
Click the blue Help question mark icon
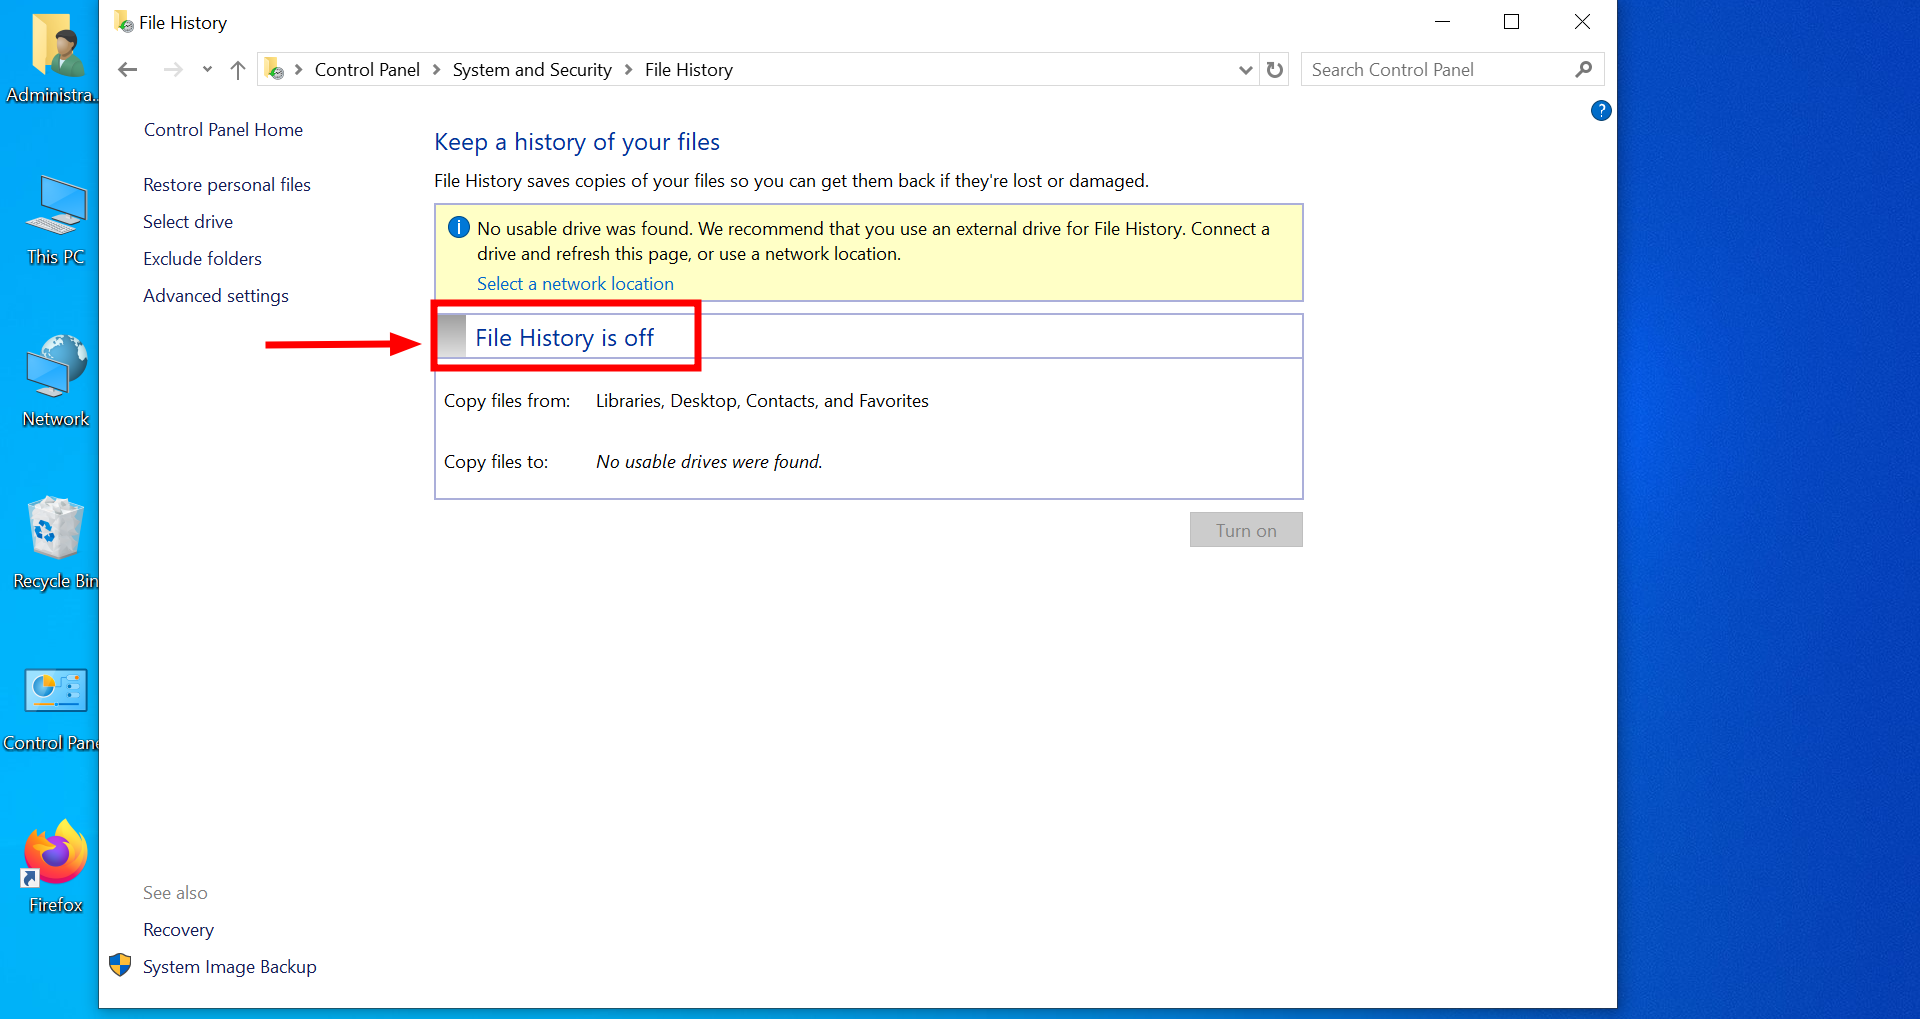1600,110
